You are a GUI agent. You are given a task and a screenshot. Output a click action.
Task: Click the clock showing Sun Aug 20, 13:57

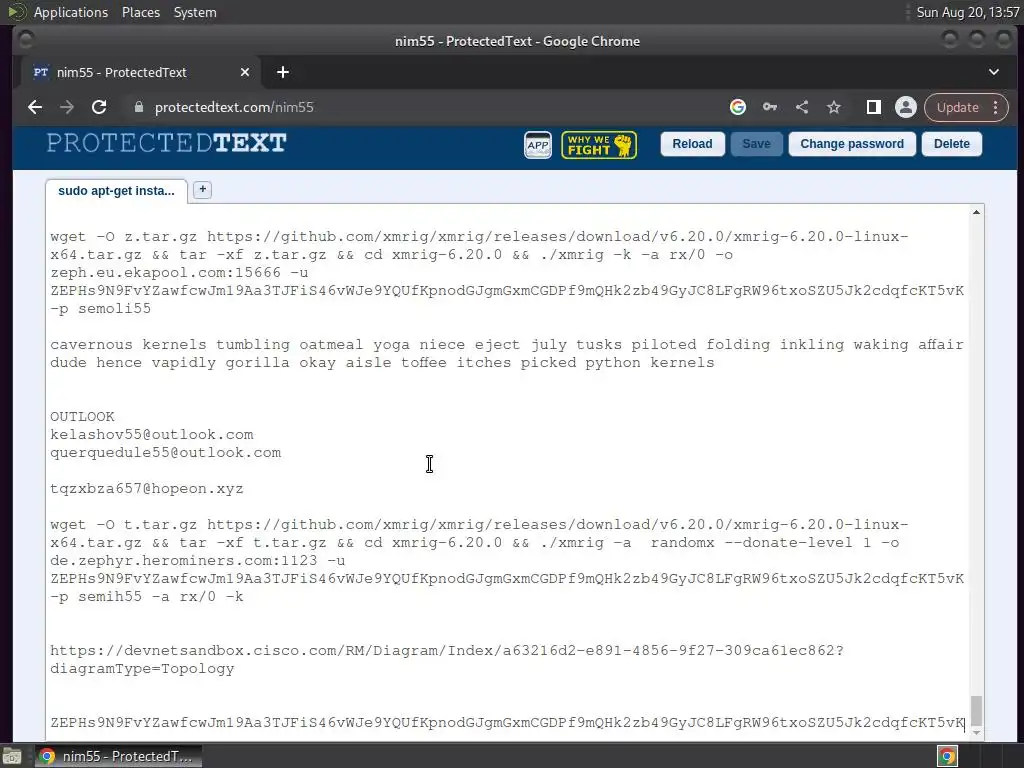click(968, 12)
